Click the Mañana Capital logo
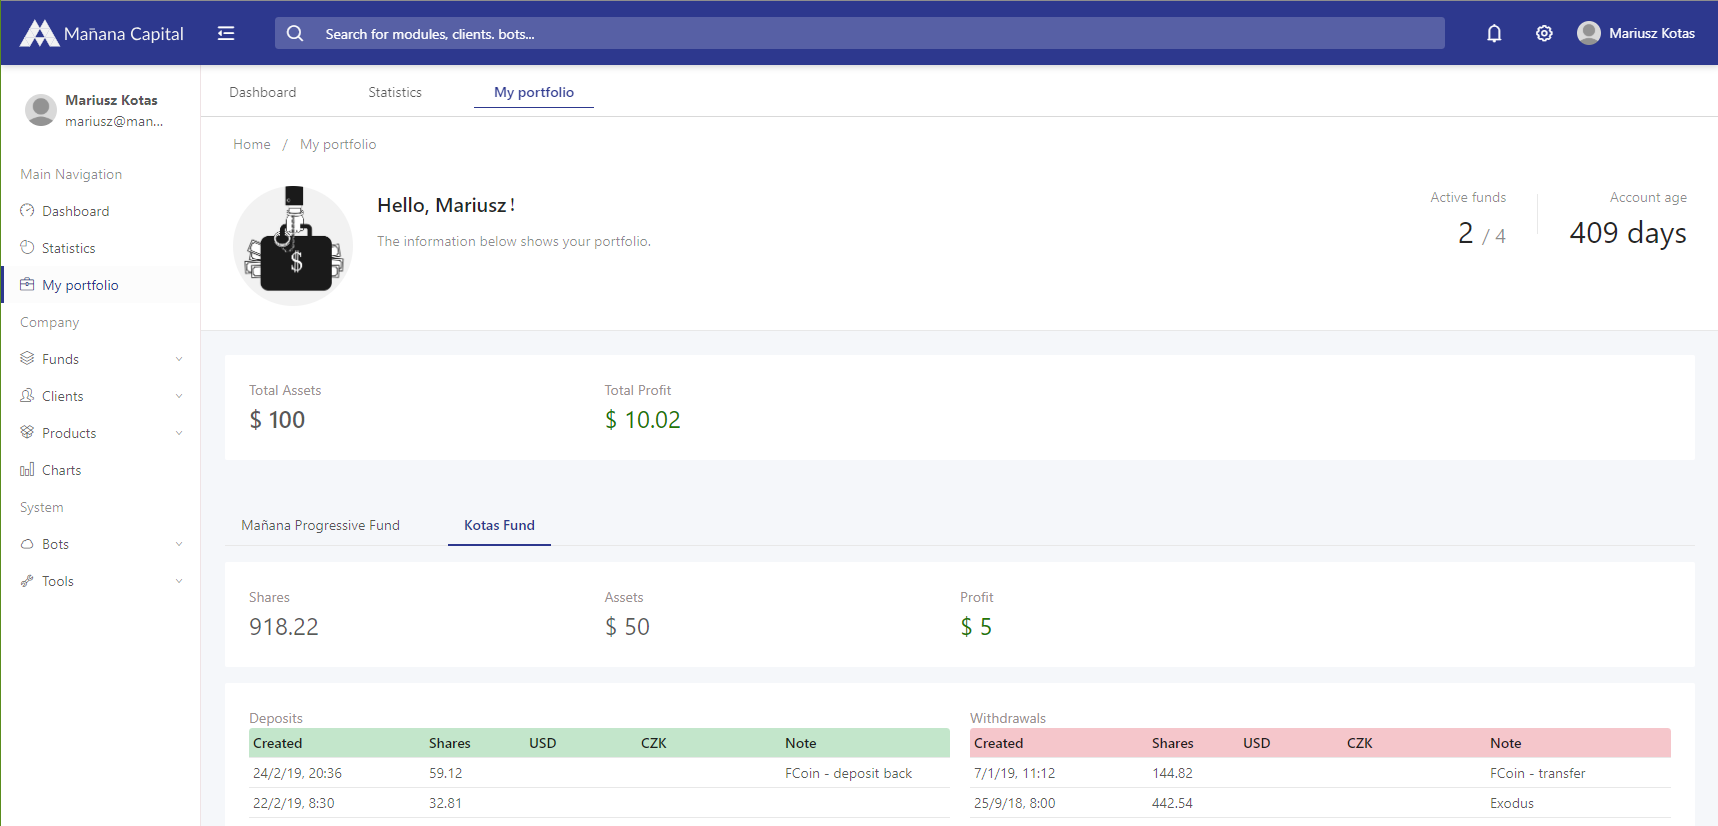Screen dimensions: 1718x826 [x=102, y=33]
